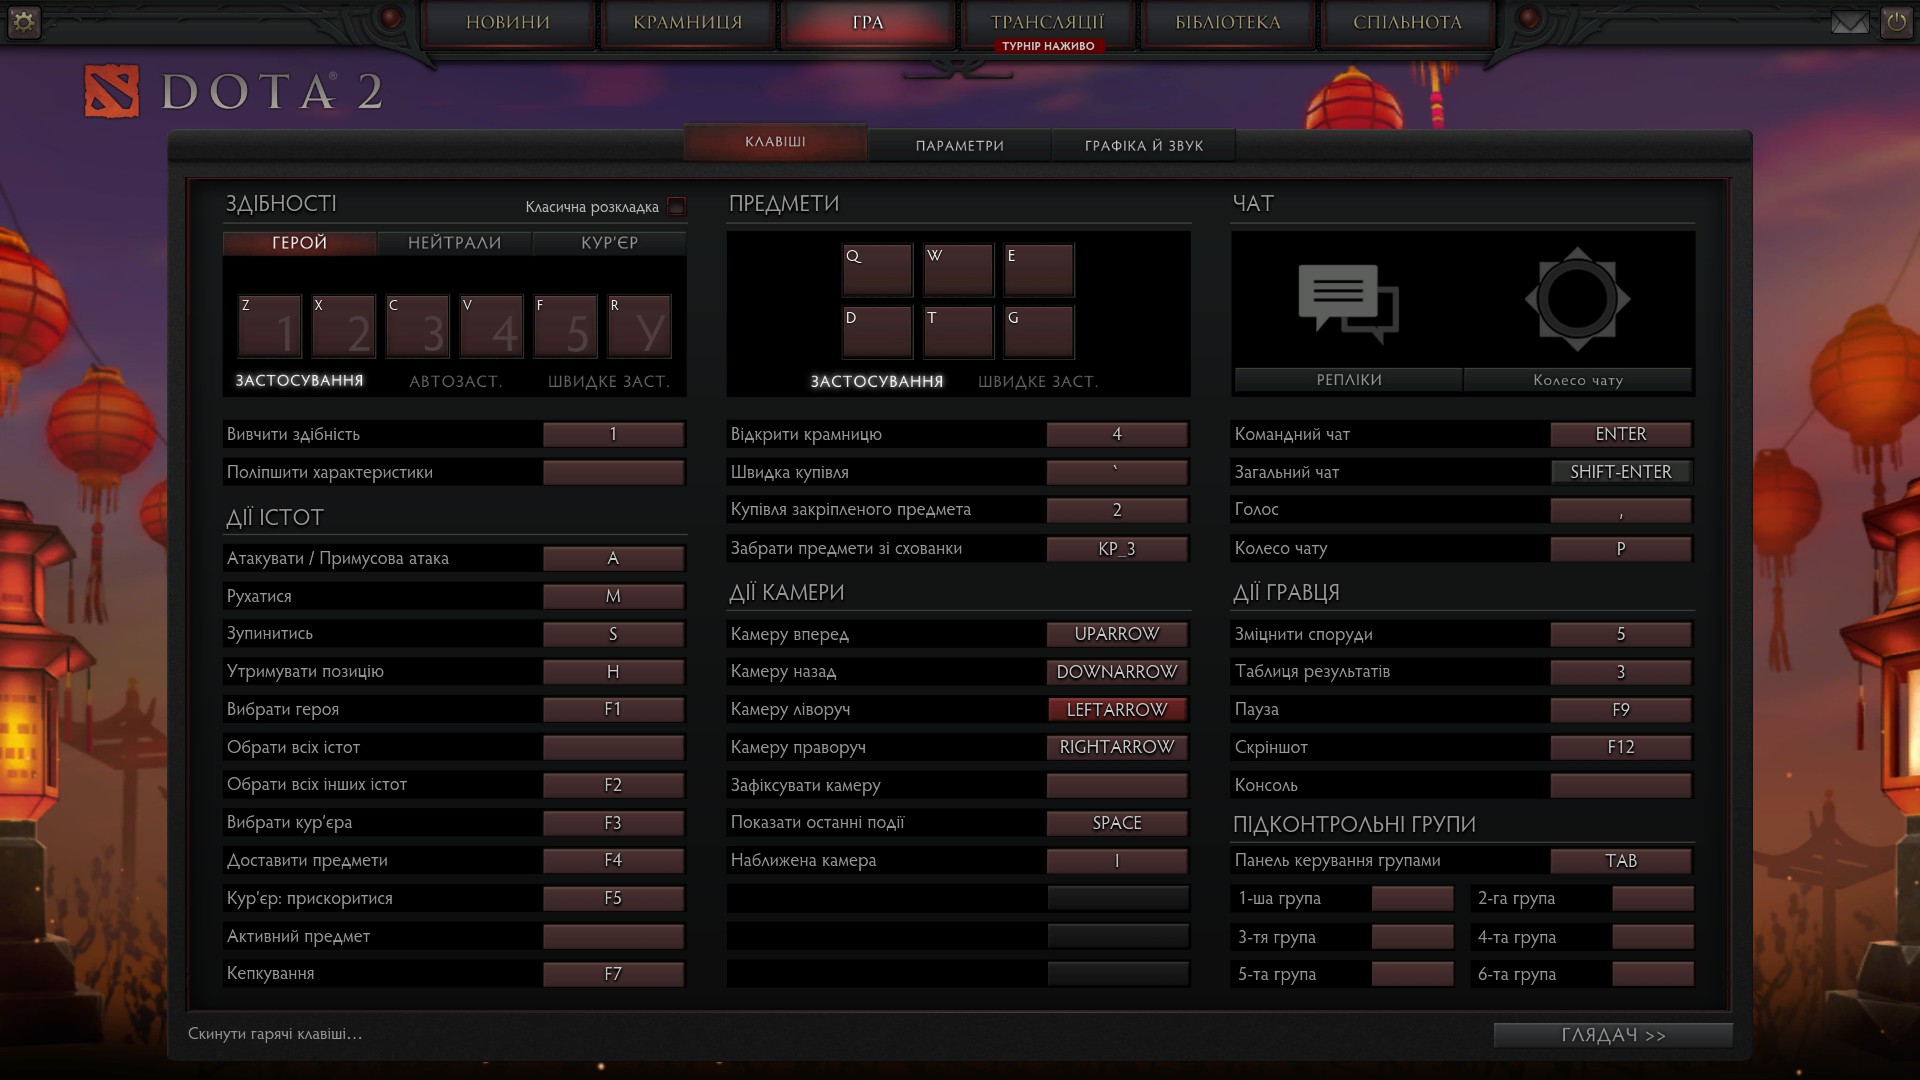This screenshot has height=1080, width=1920.
Task: Set key for Консоль field
Action: click(1621, 785)
